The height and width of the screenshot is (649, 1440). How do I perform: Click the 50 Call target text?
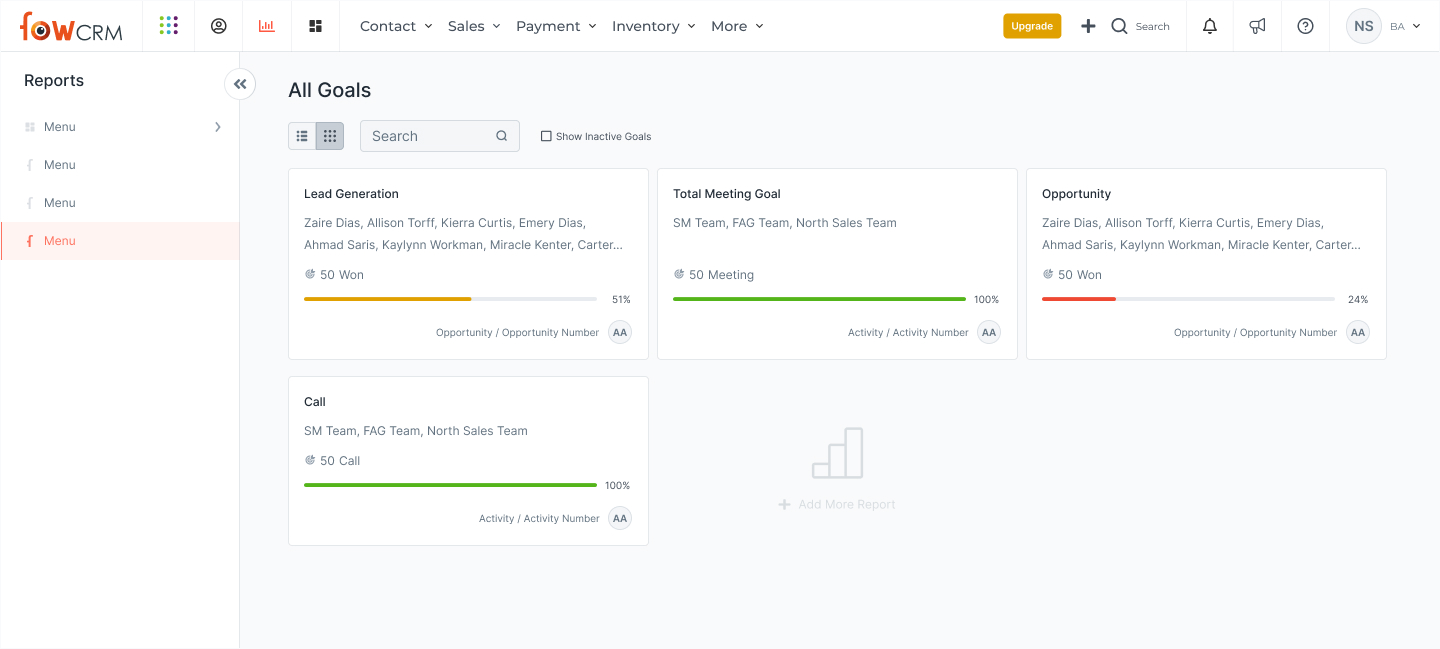pyautogui.click(x=340, y=460)
